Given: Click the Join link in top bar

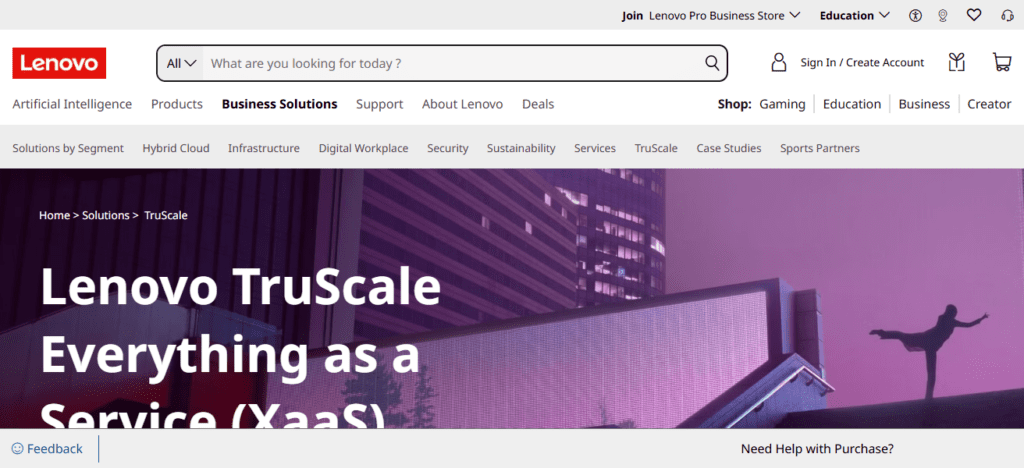Looking at the screenshot, I should [632, 16].
